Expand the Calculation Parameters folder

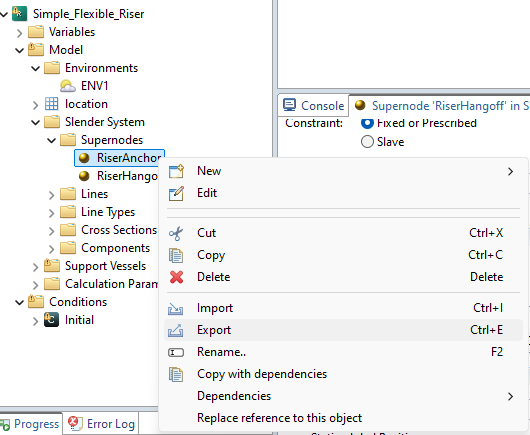35,285
